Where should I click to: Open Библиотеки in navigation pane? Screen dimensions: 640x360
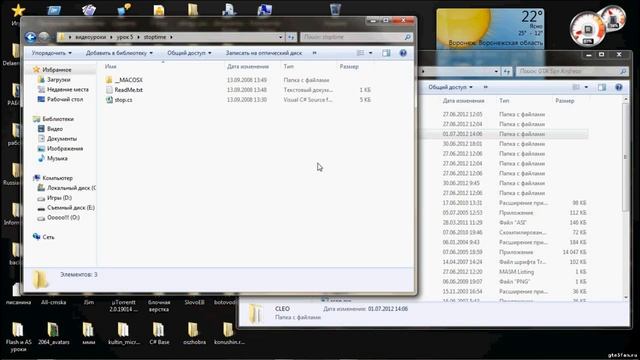pyautogui.click(x=58, y=119)
